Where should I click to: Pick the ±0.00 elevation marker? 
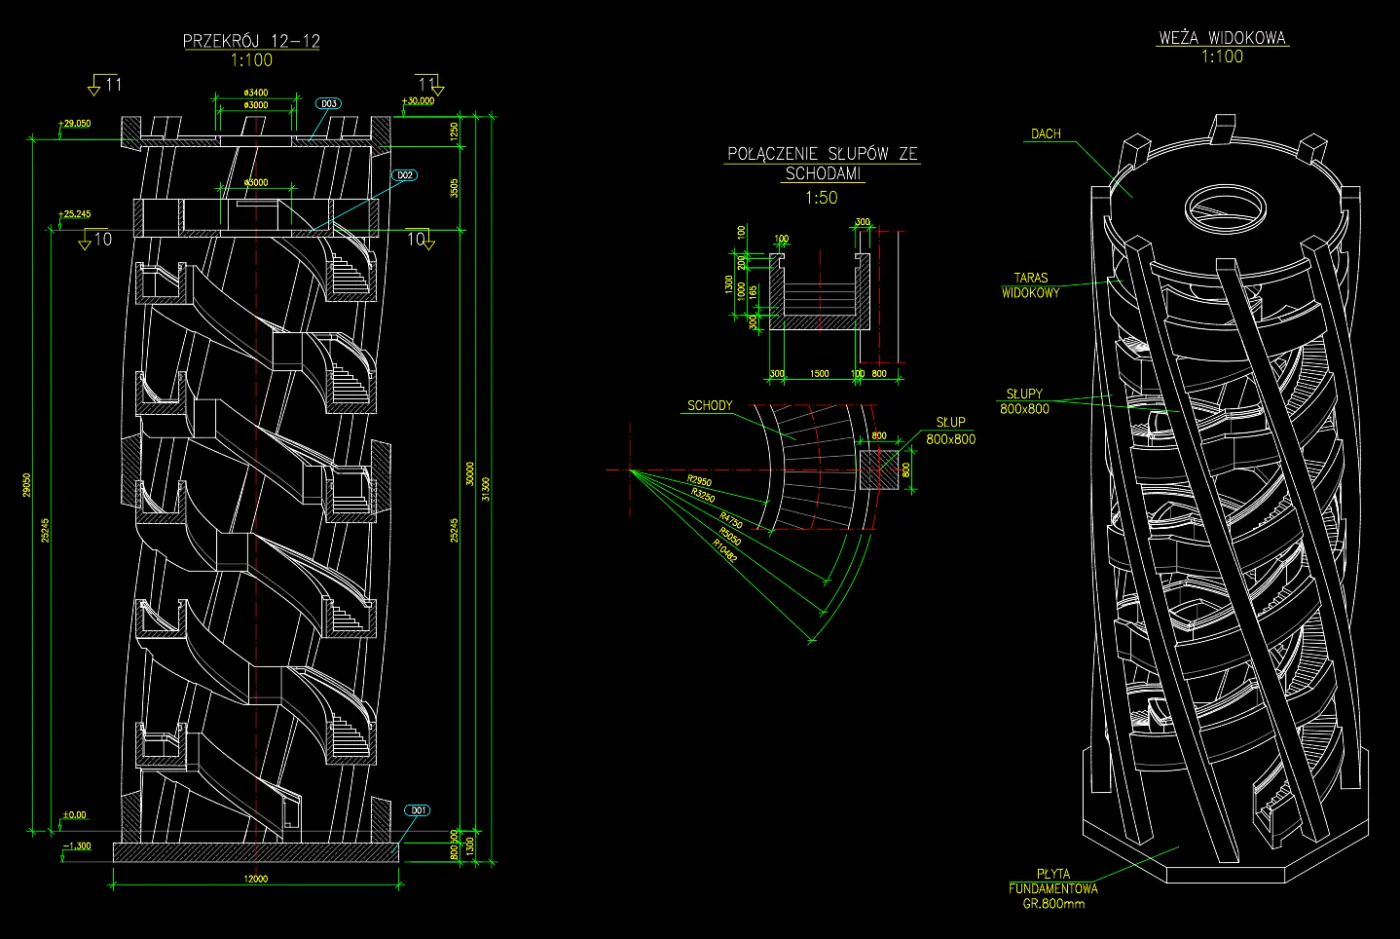(74, 815)
